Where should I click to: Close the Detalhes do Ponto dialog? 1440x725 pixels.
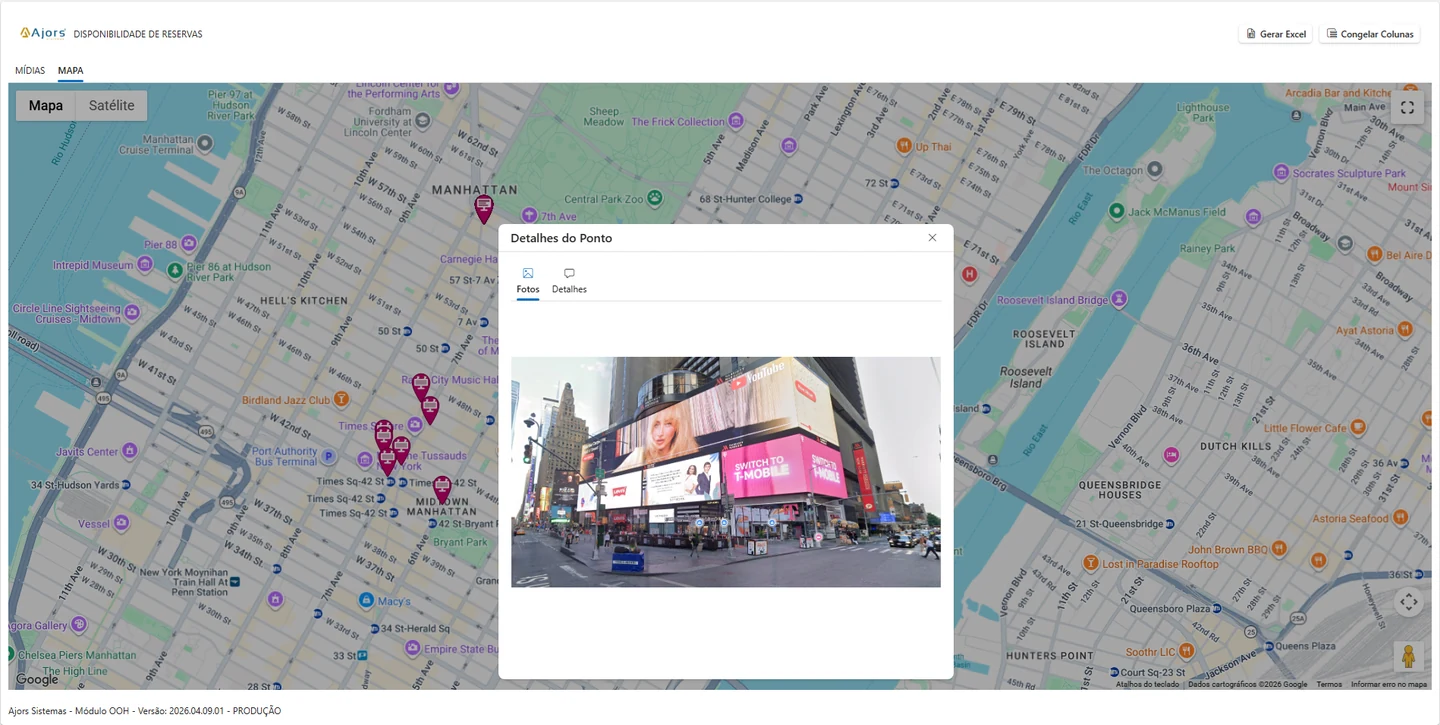point(932,238)
